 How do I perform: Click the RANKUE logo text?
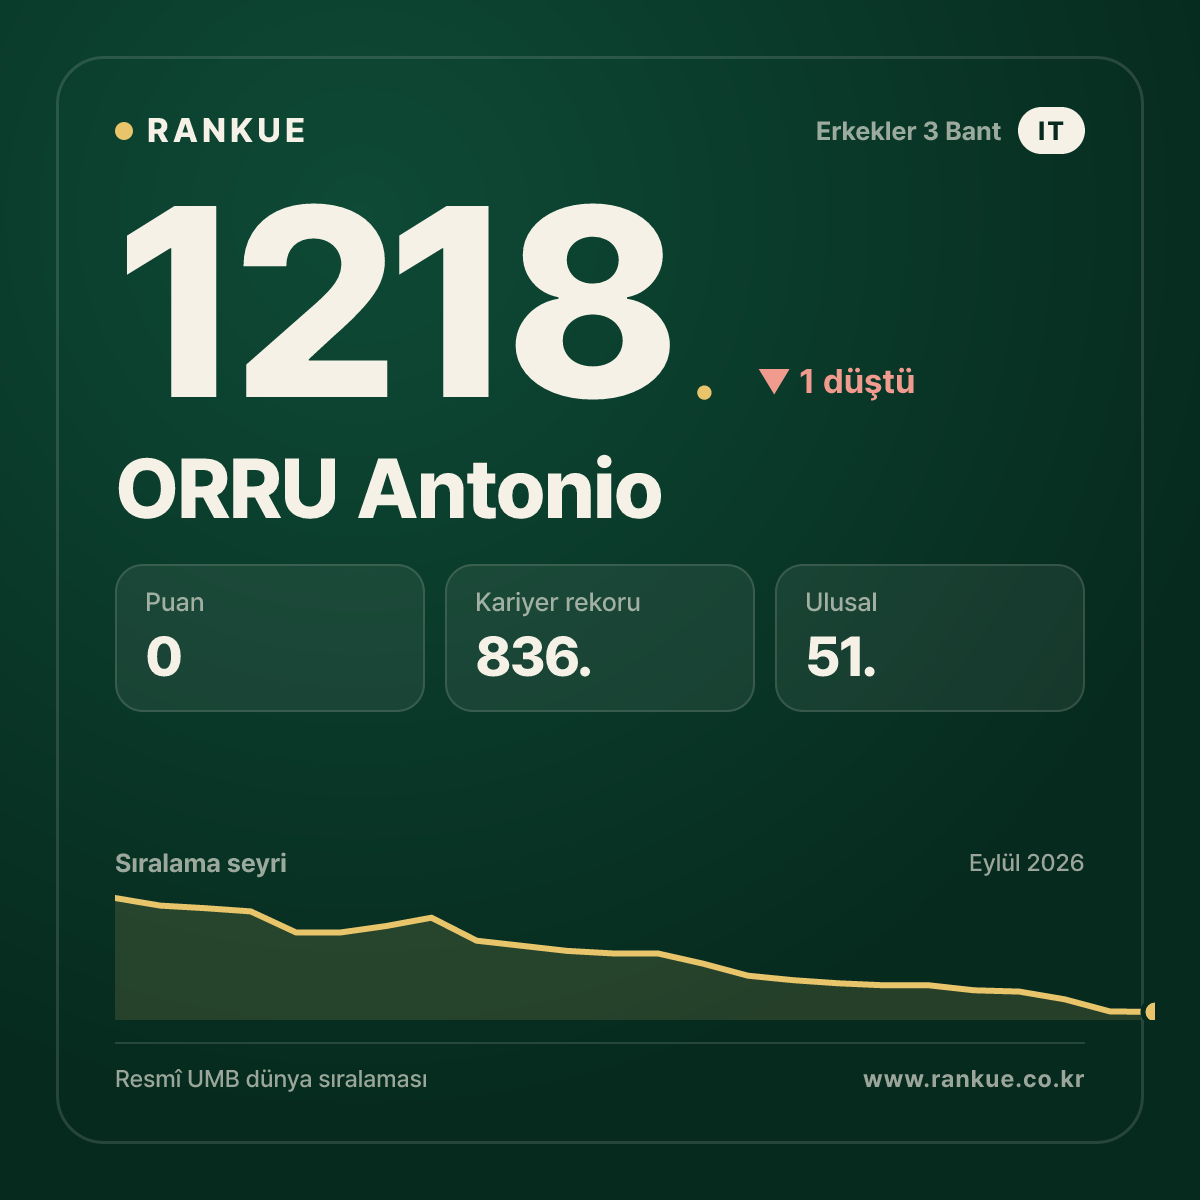pos(226,131)
